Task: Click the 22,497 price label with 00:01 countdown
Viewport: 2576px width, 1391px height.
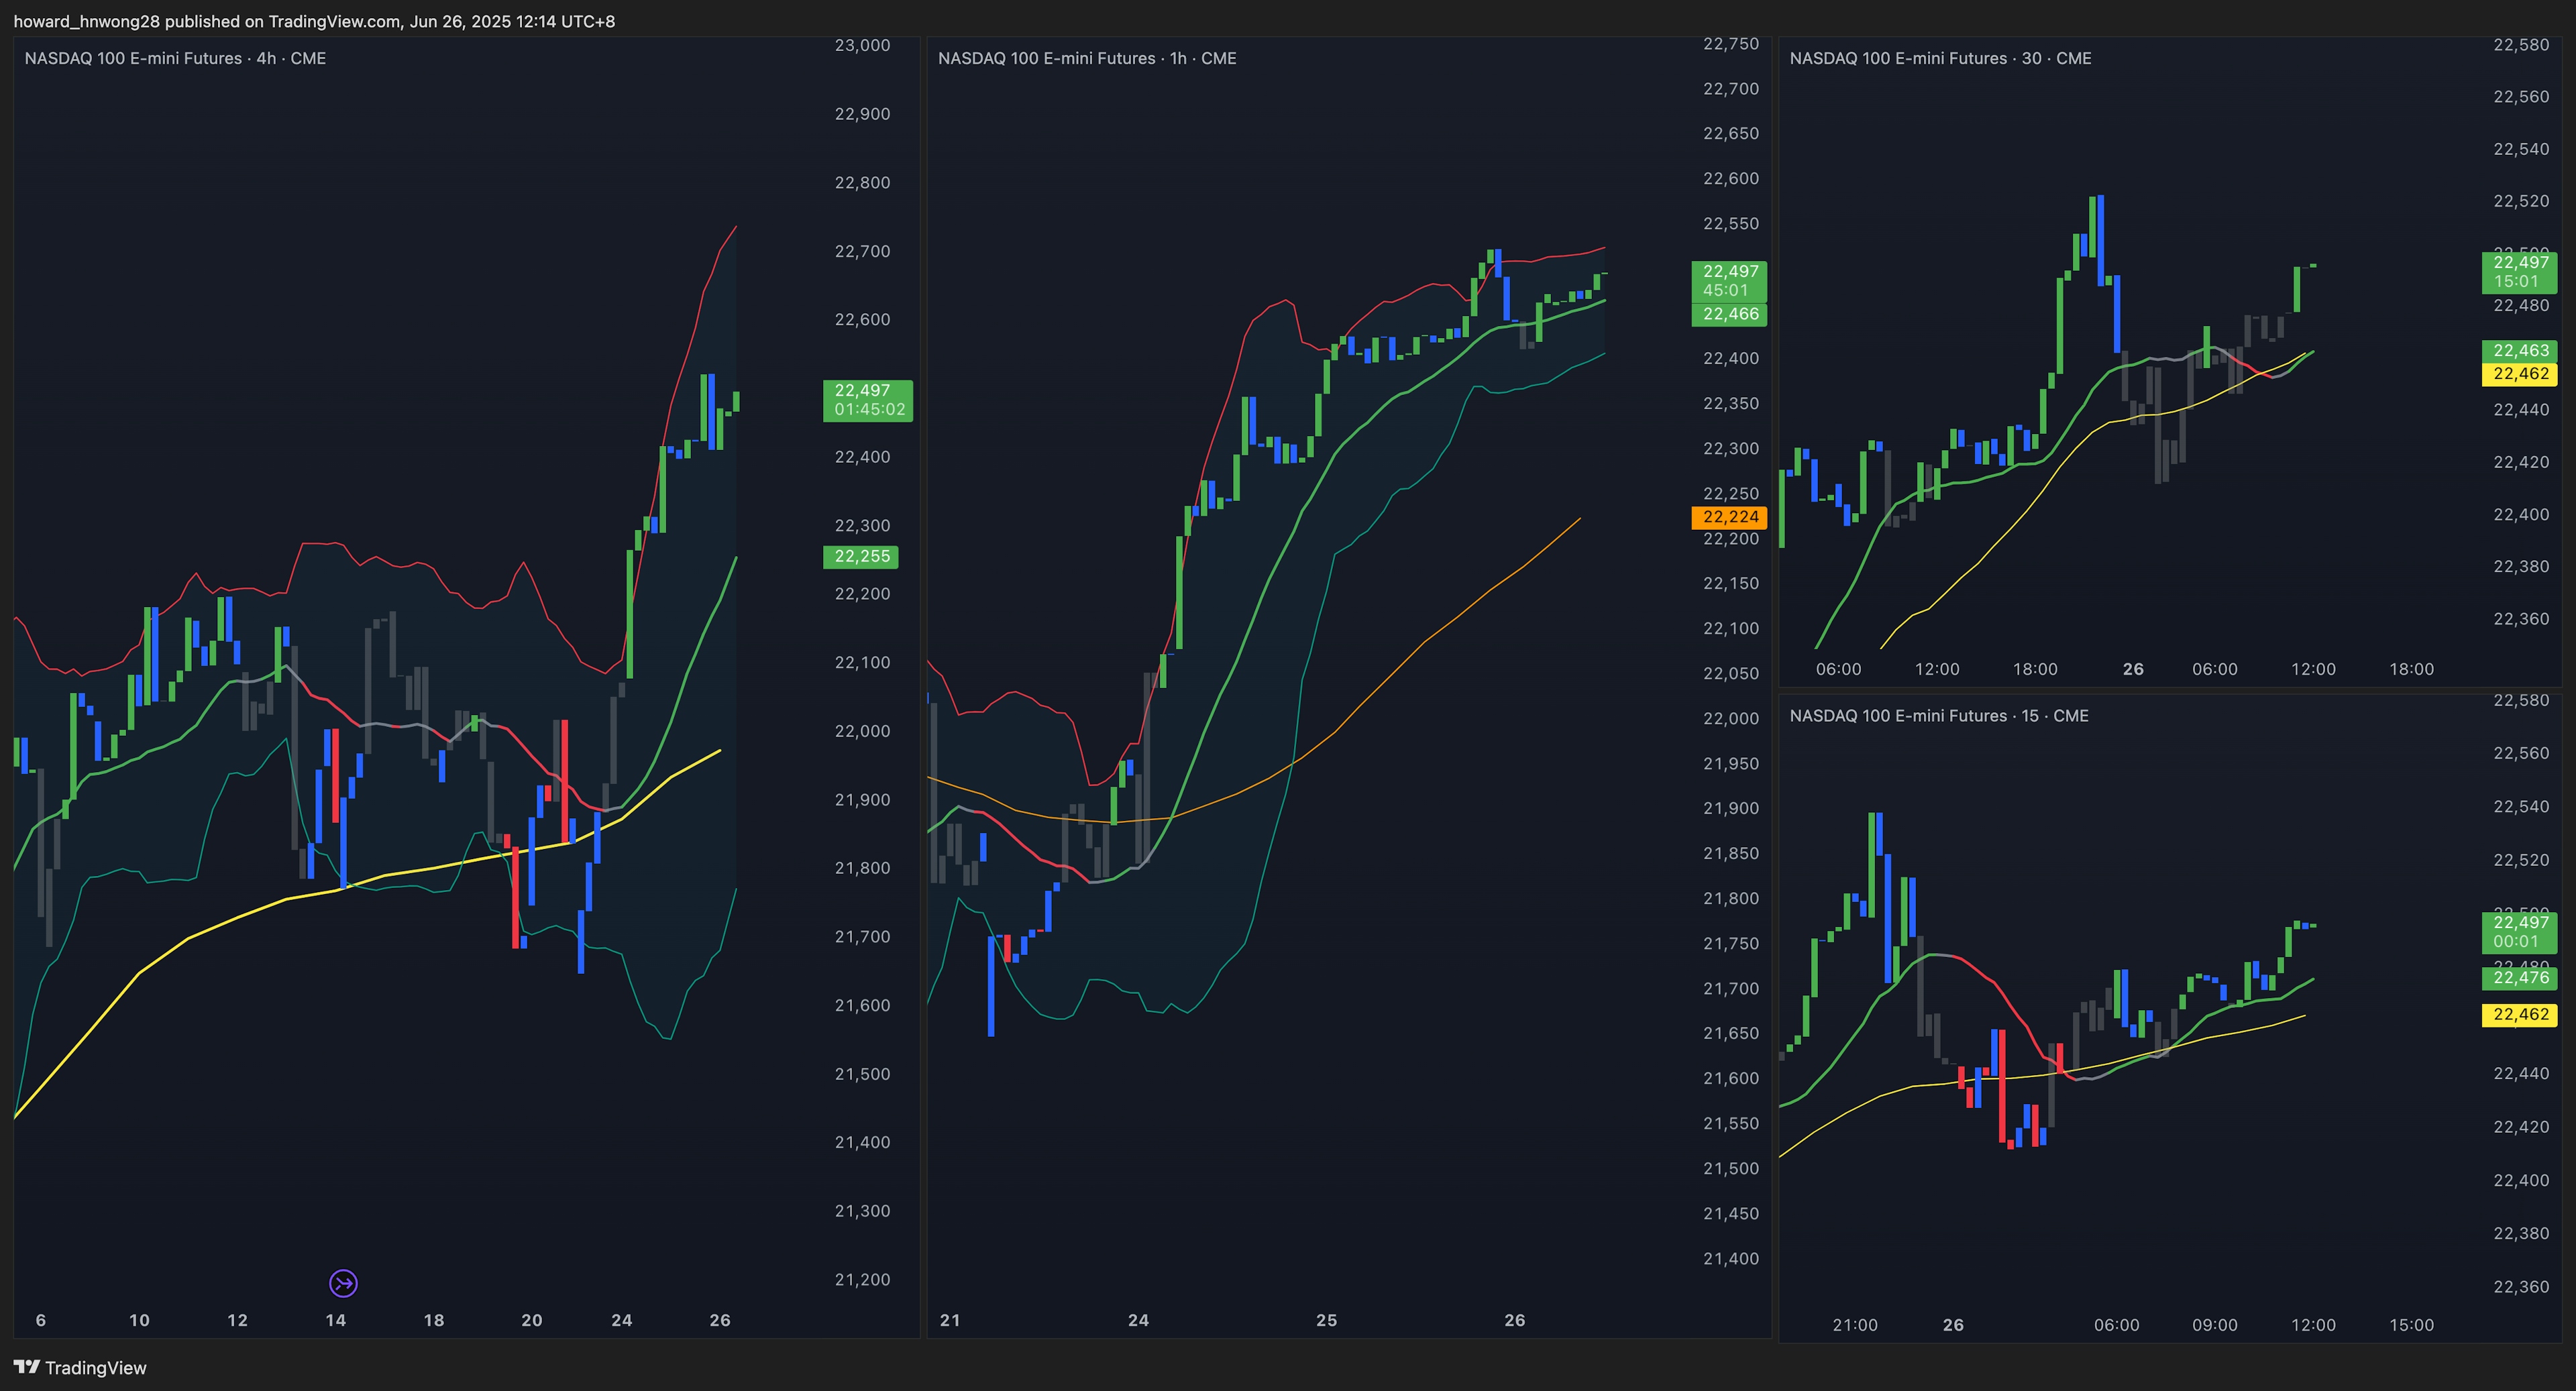Action: point(2519,932)
